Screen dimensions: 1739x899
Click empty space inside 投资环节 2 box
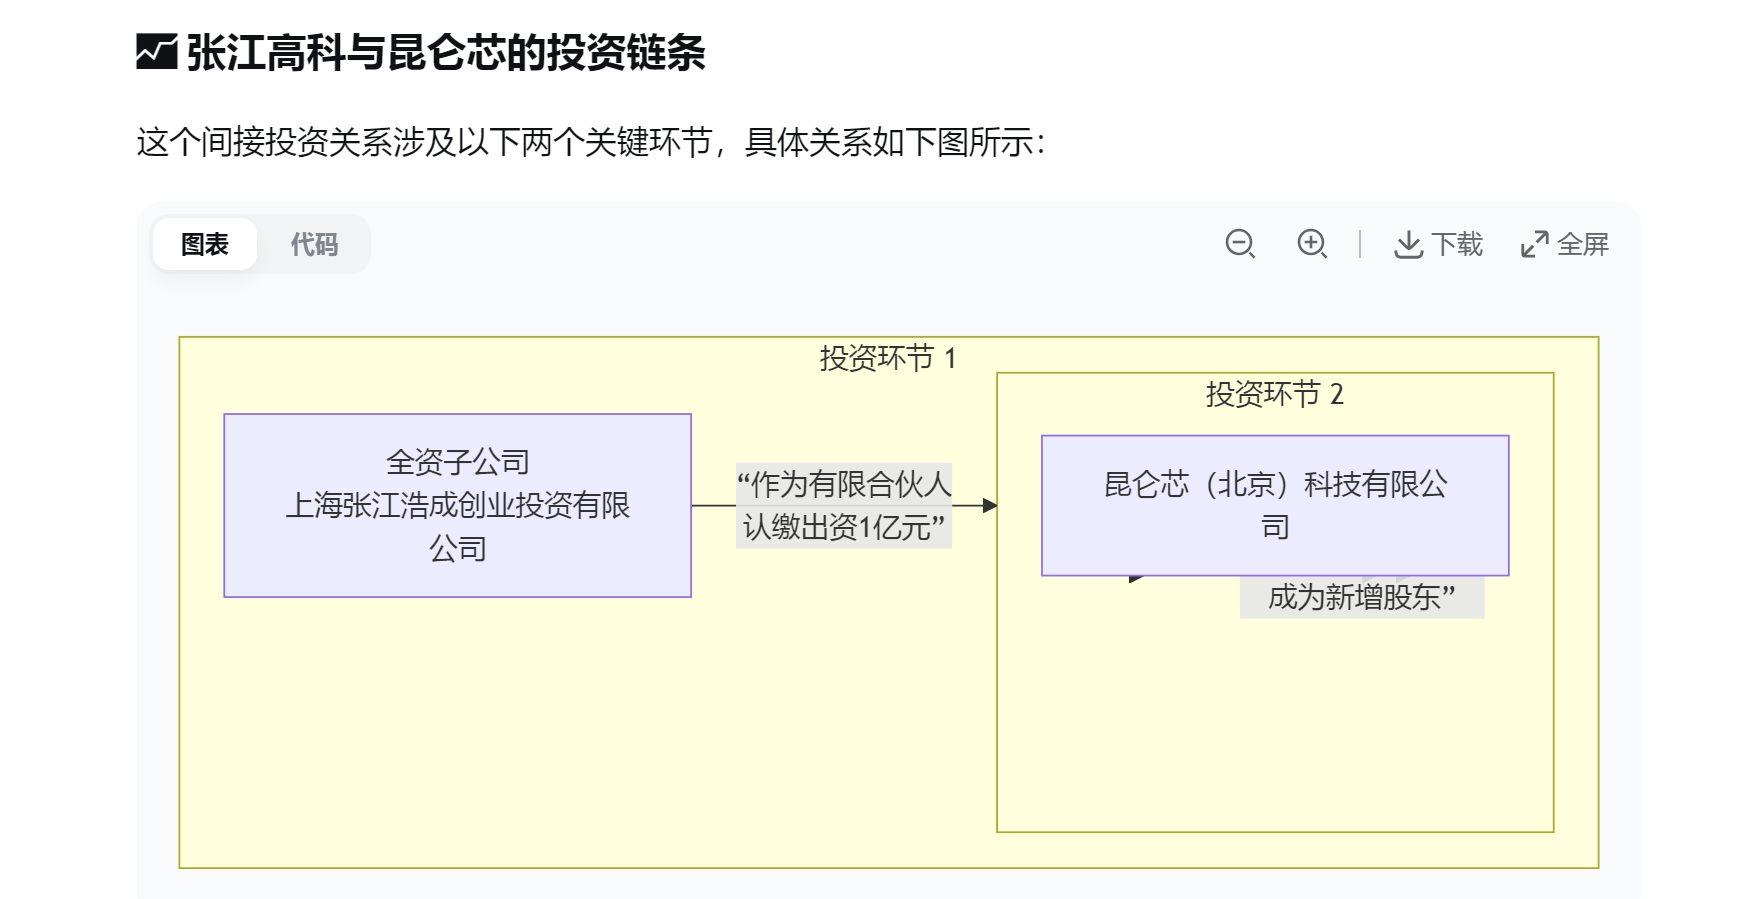pos(1274,720)
